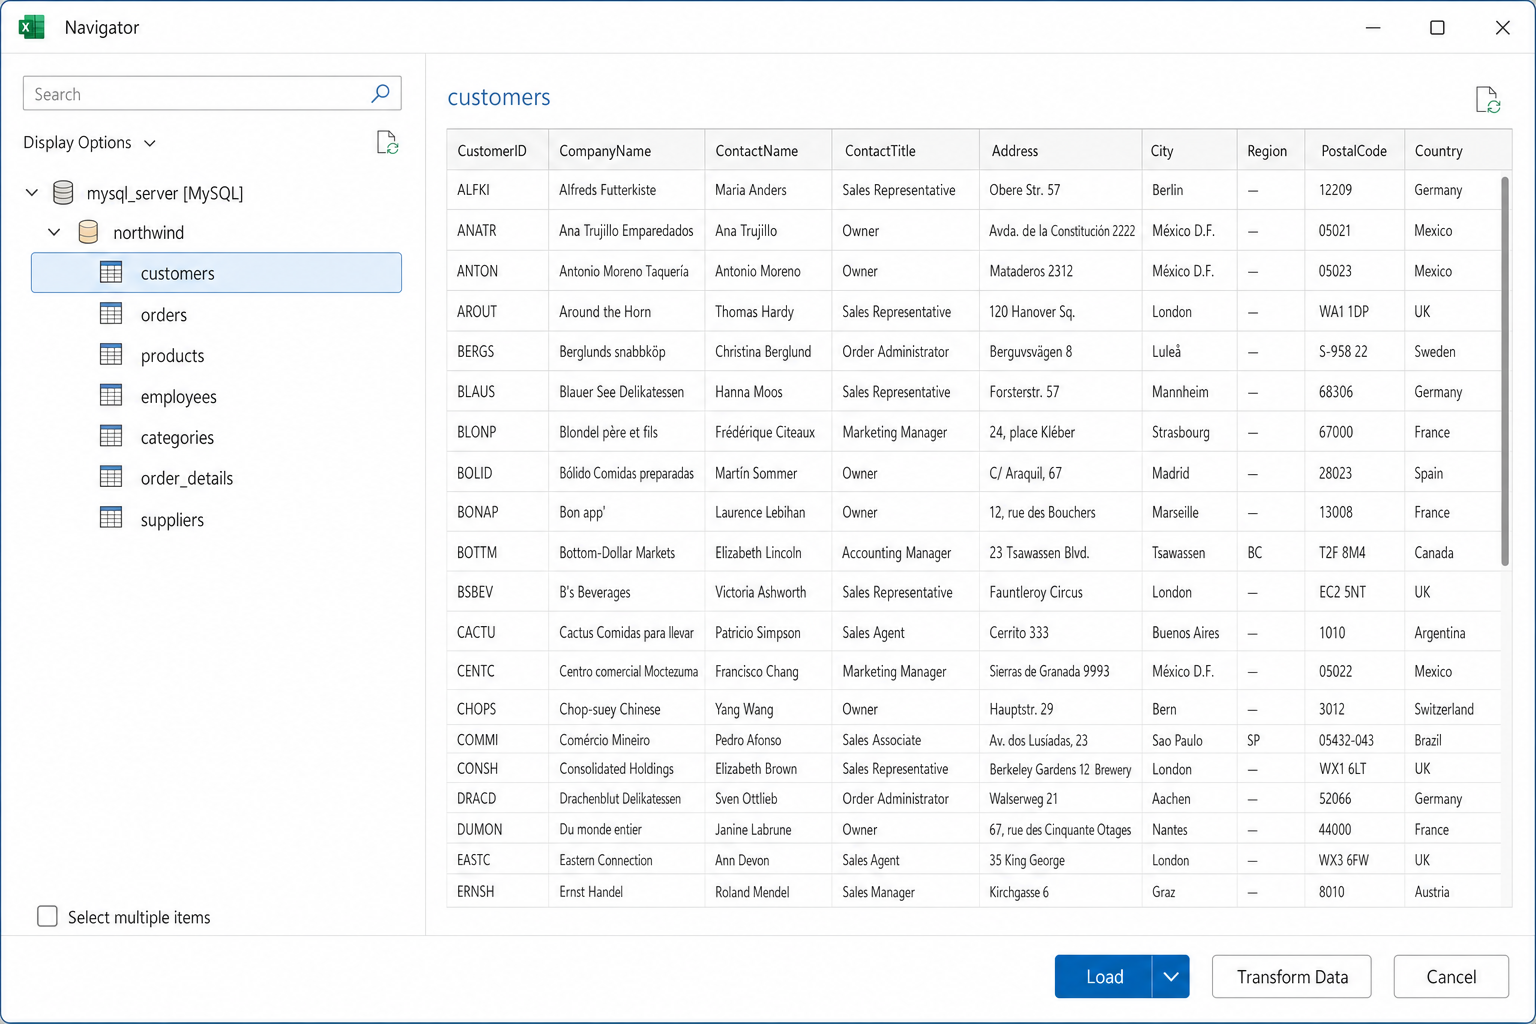Click the Excel logo in the title bar
Screen dimensions: 1536x1024
point(32,27)
